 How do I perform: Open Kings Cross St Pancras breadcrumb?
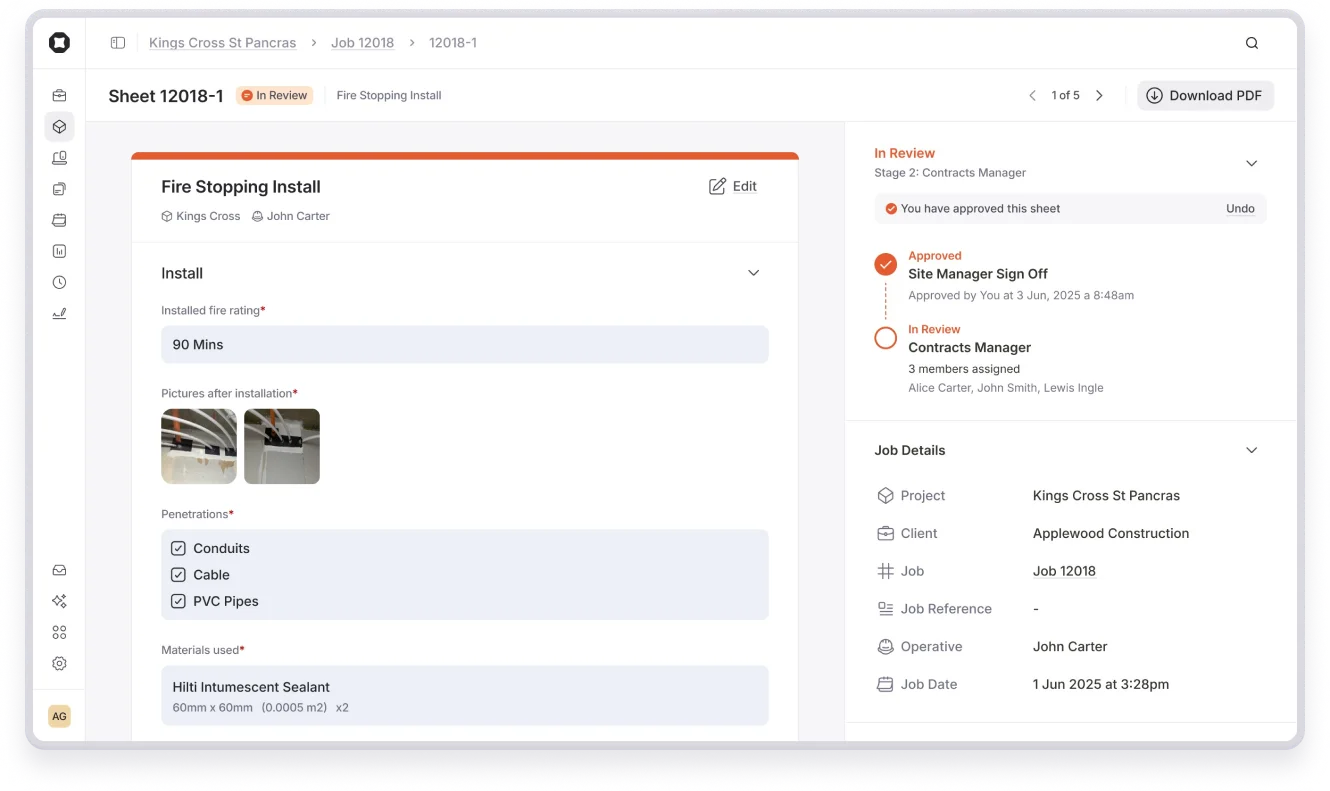coord(222,43)
